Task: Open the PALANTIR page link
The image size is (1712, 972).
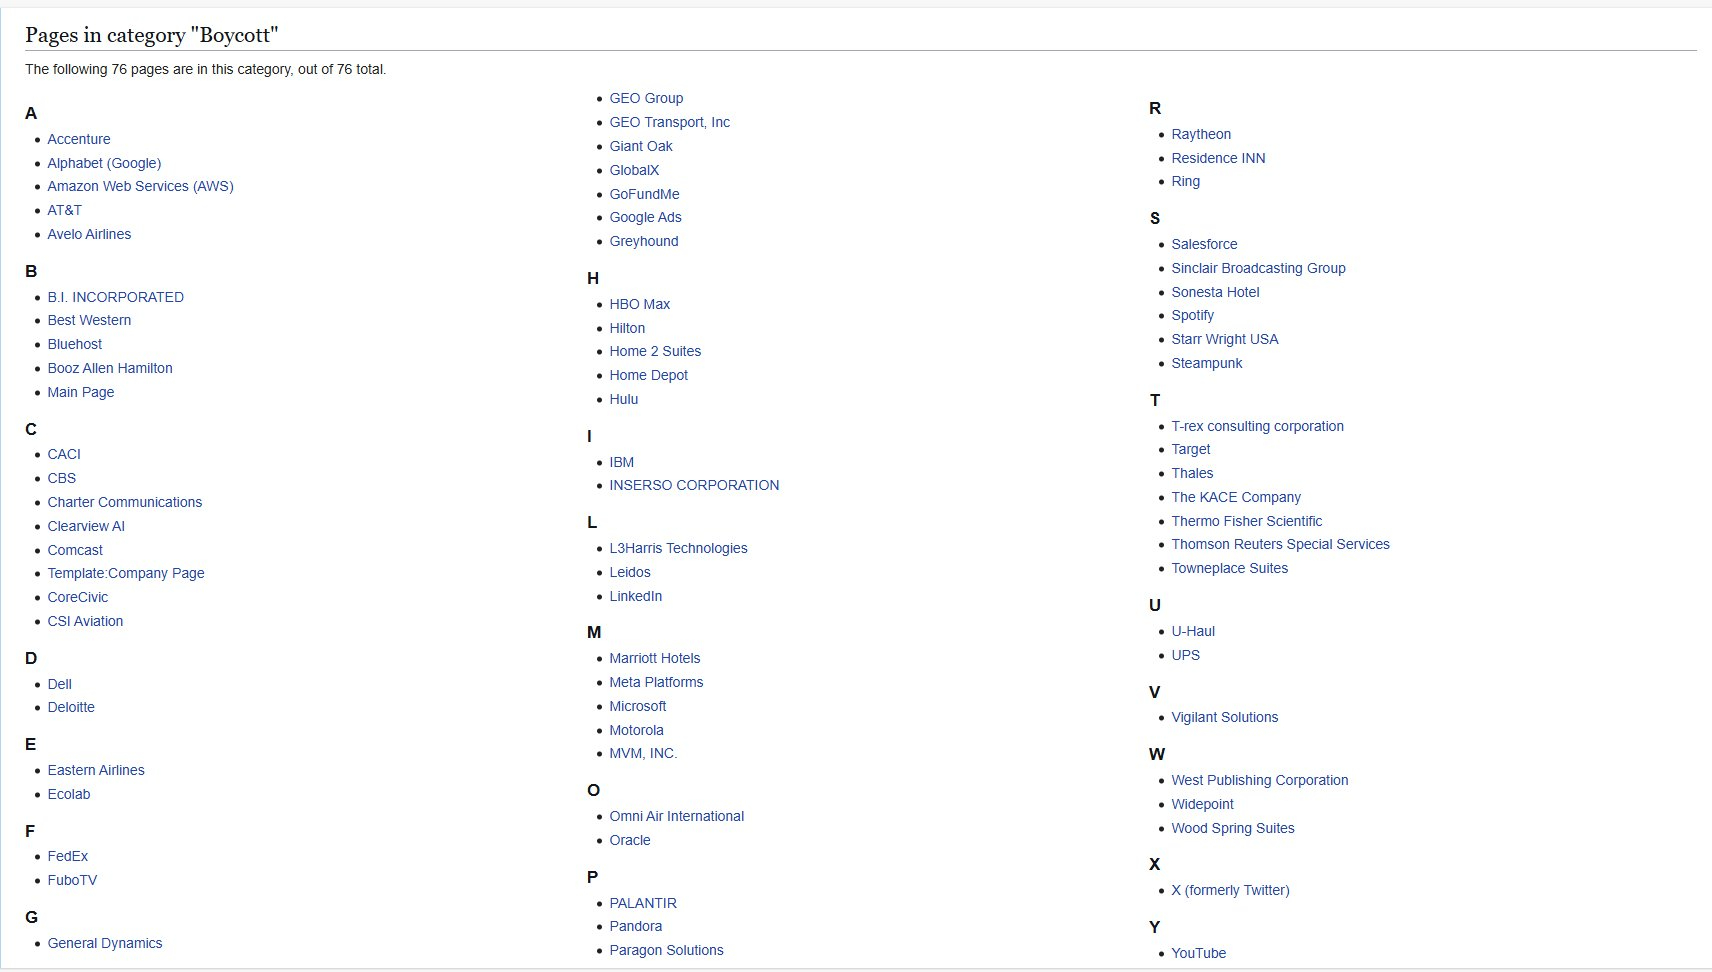Action: point(643,903)
